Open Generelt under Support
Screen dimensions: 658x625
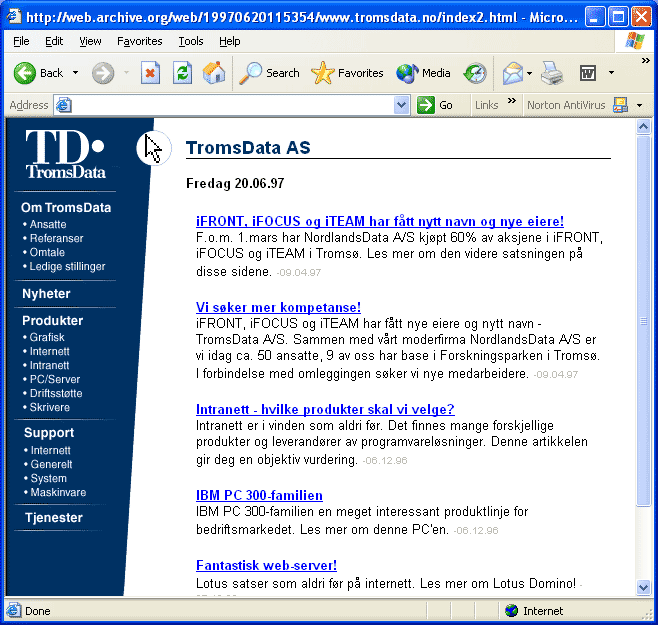click(x=51, y=464)
